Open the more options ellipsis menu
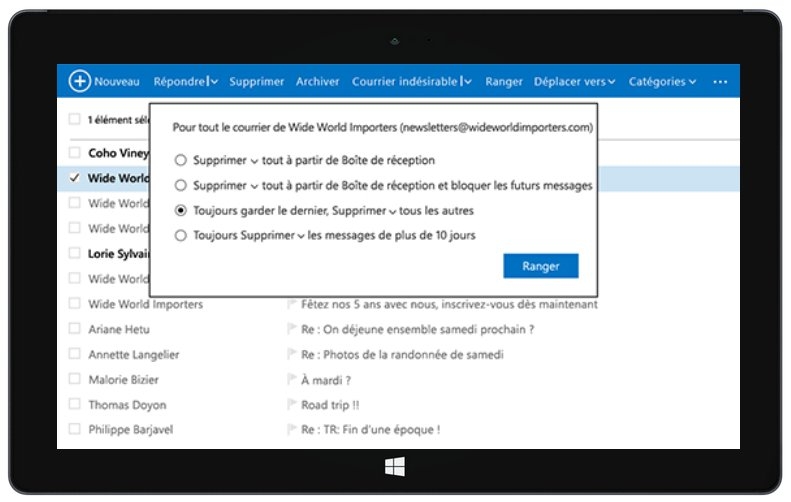The height and width of the screenshot is (502, 791). point(720,82)
